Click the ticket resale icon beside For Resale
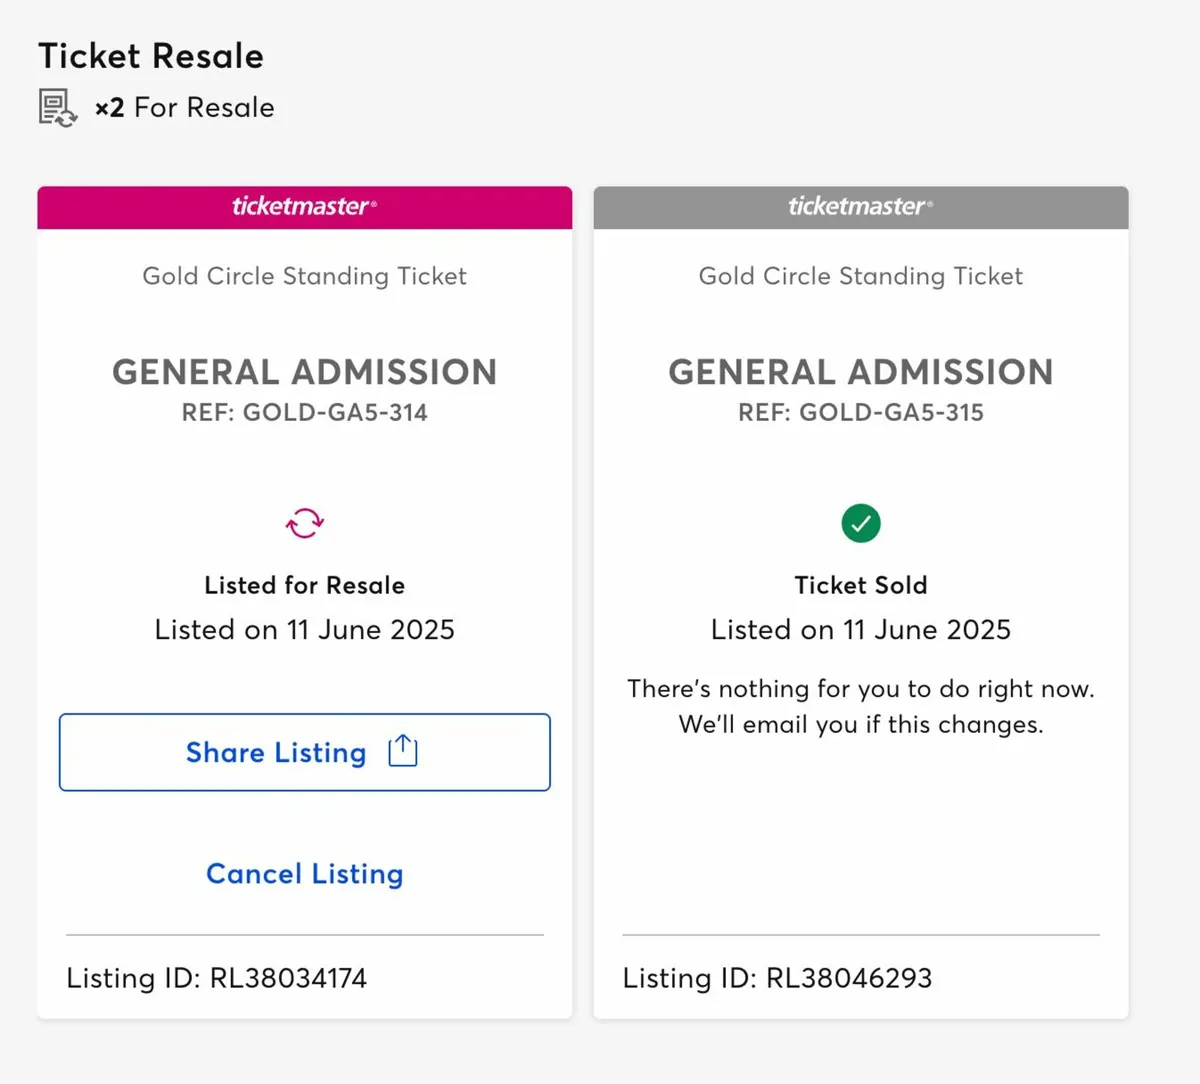 [57, 107]
